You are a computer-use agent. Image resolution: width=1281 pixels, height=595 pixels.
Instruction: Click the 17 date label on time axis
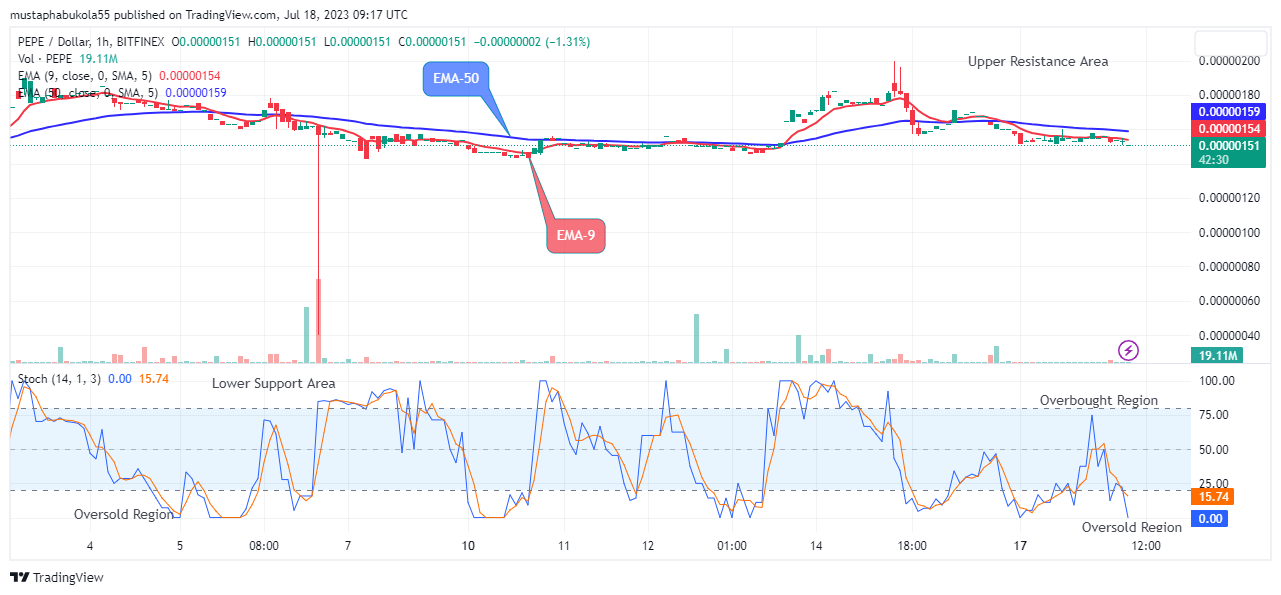click(1020, 546)
